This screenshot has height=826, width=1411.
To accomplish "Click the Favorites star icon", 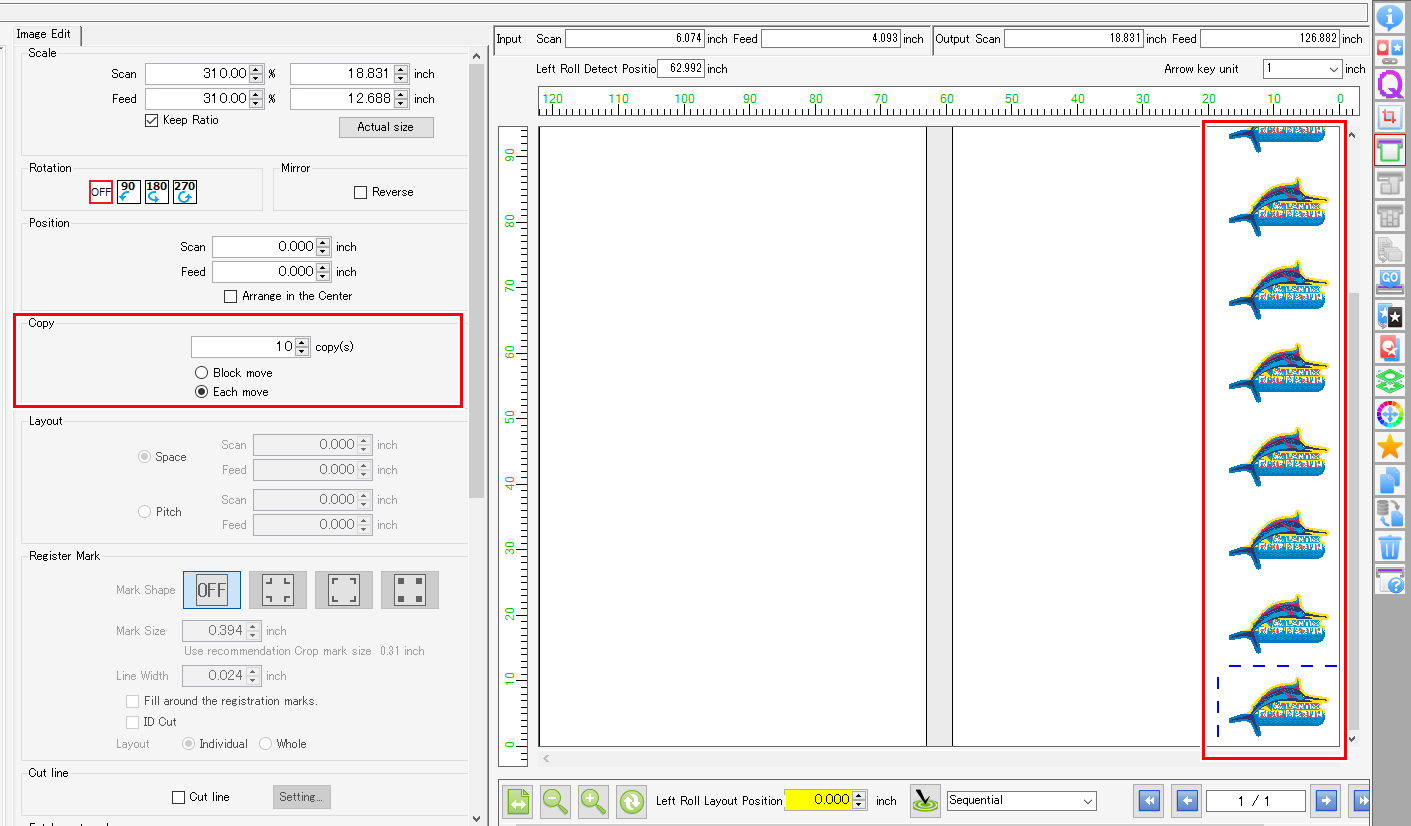I will pyautogui.click(x=1390, y=446).
